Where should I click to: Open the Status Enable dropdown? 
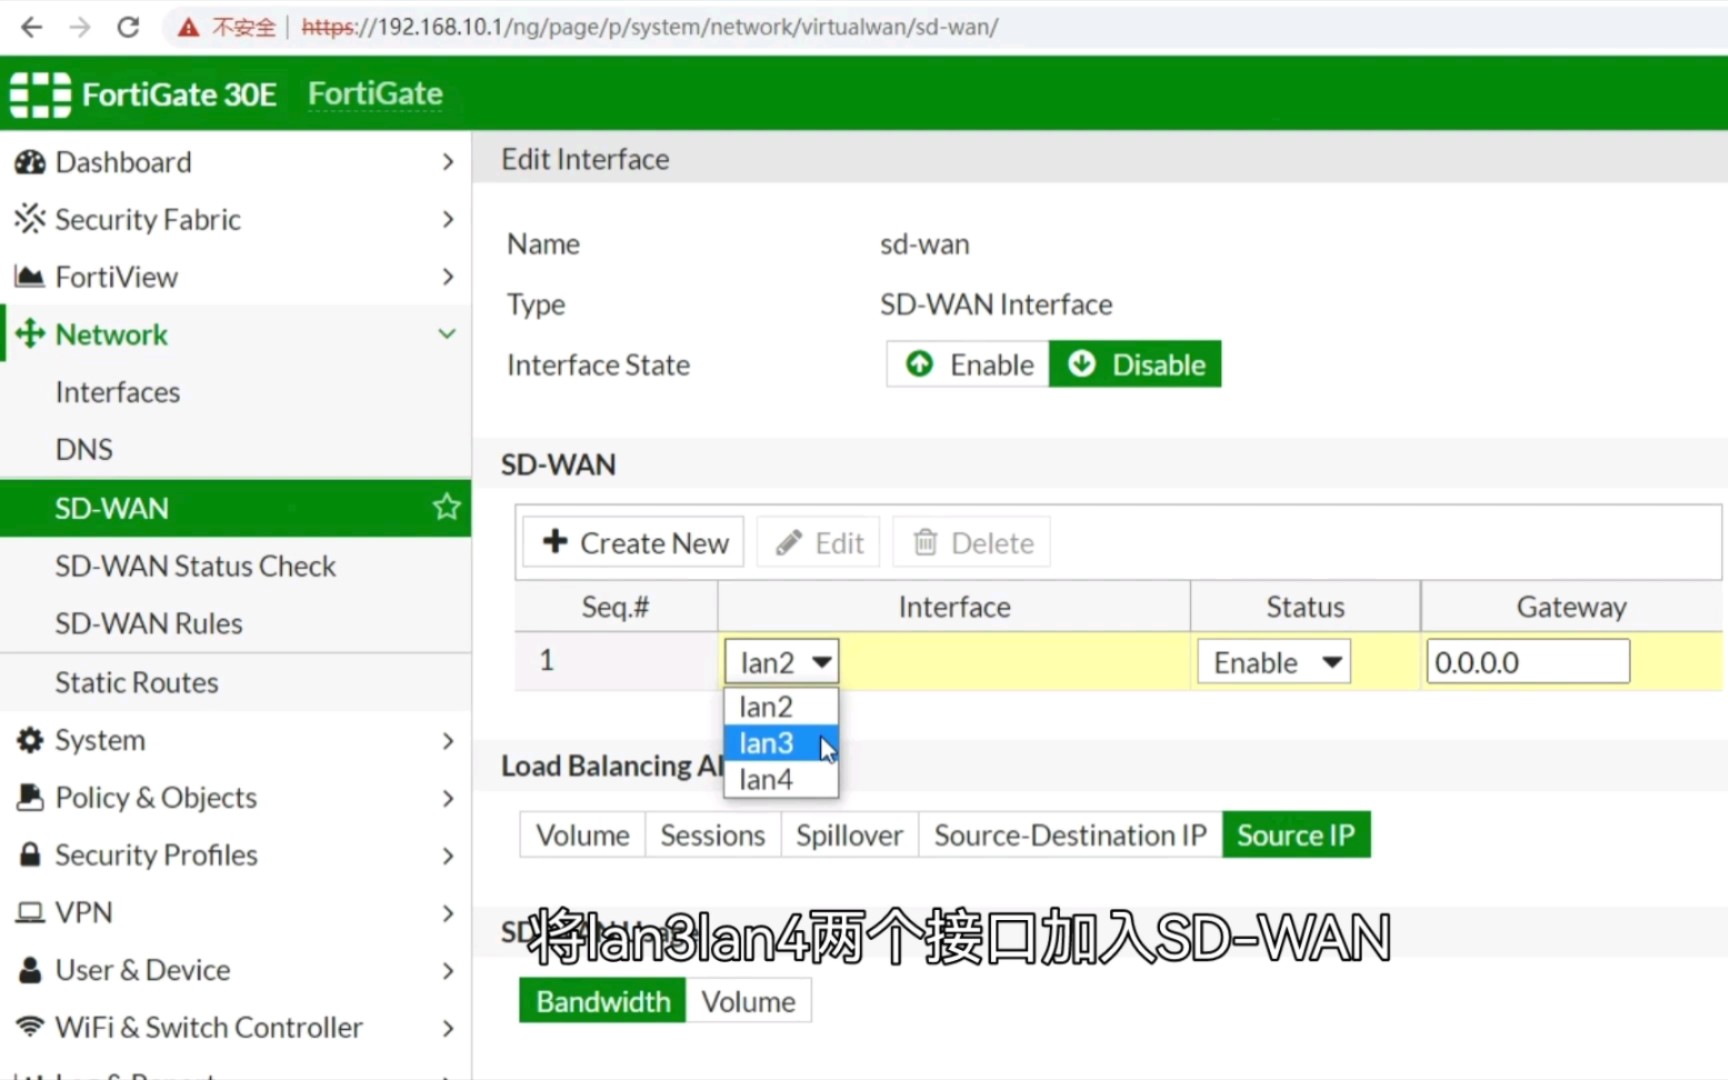click(x=1274, y=662)
